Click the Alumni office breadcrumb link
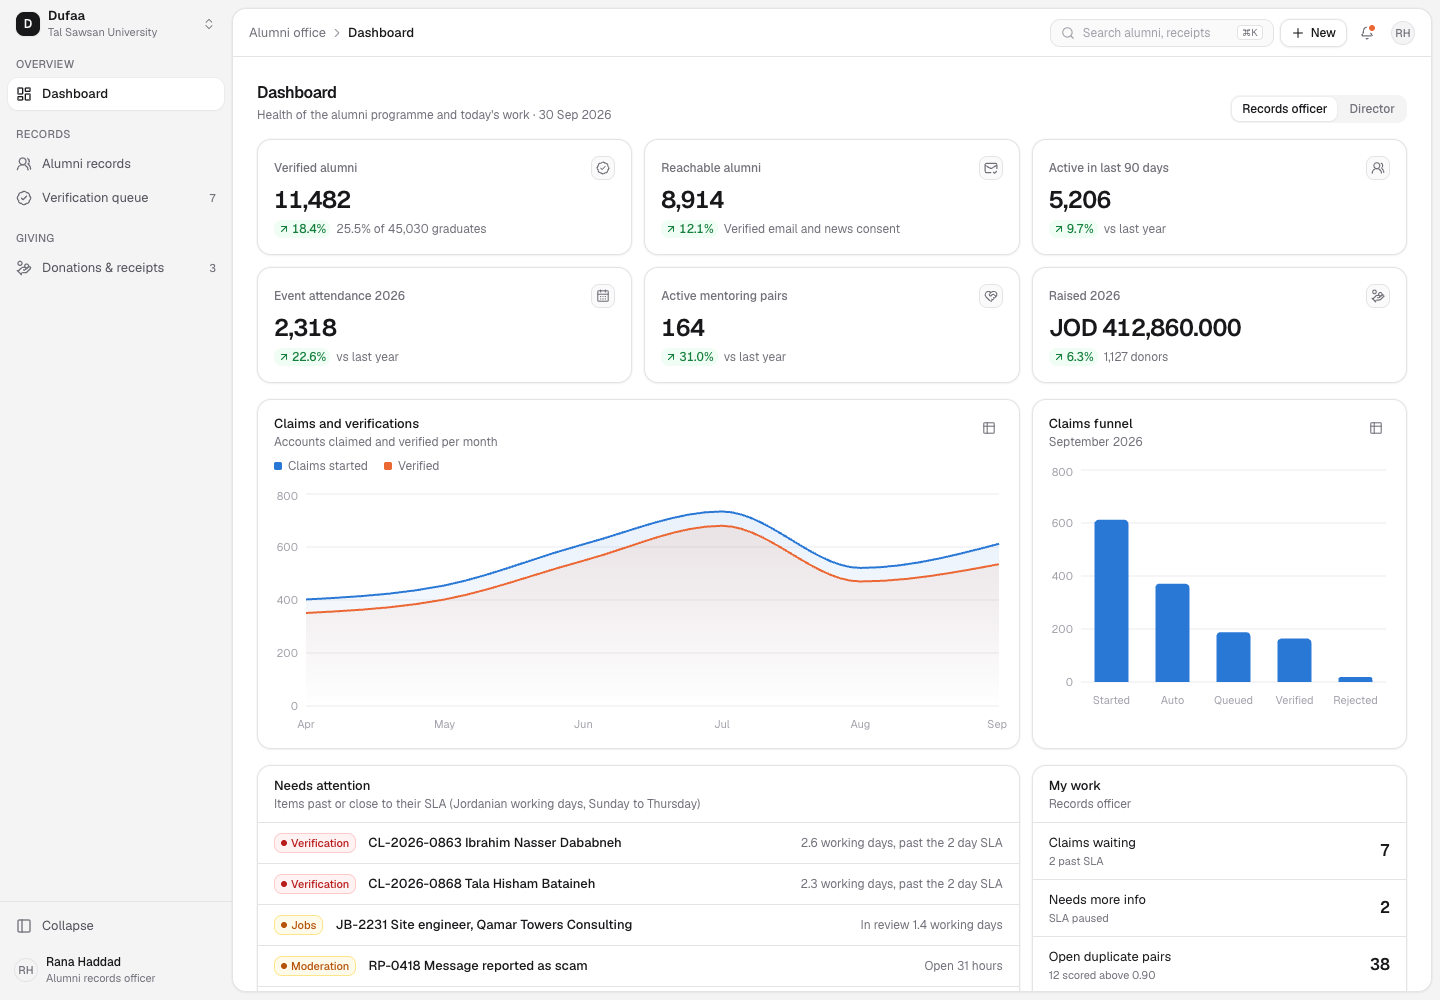The image size is (1440, 1000). (287, 33)
